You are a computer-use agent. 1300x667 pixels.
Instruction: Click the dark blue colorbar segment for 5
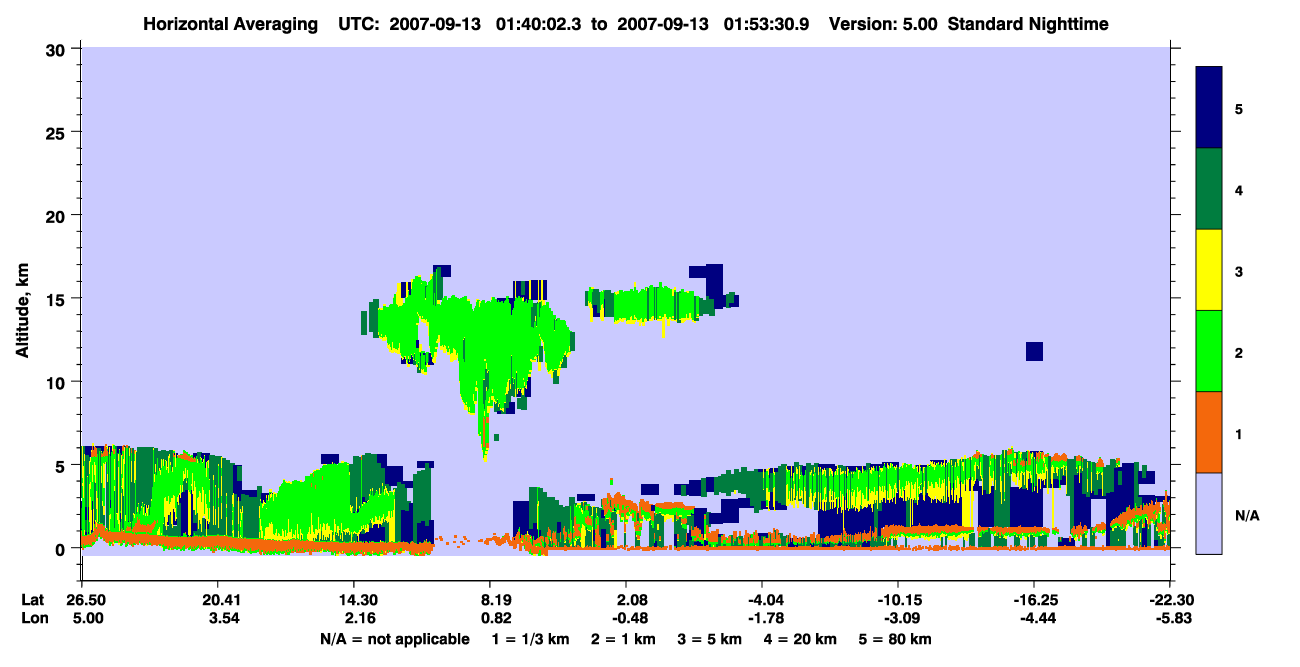(1209, 108)
